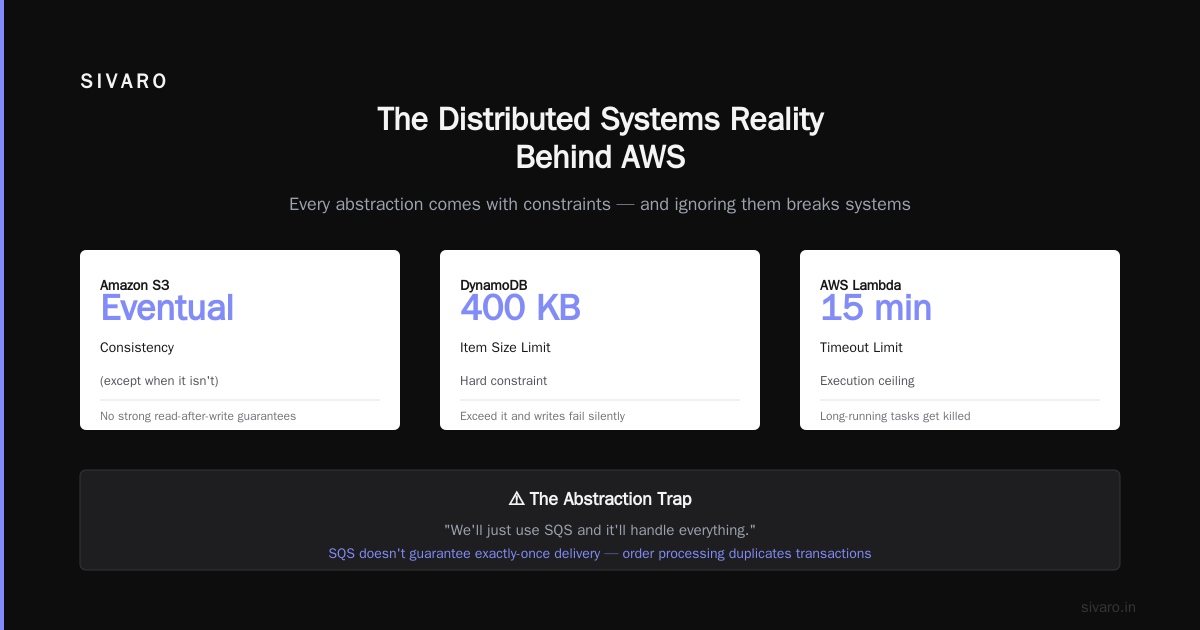Click 'Timeout Limit' text
The image size is (1200, 630).
(861, 348)
